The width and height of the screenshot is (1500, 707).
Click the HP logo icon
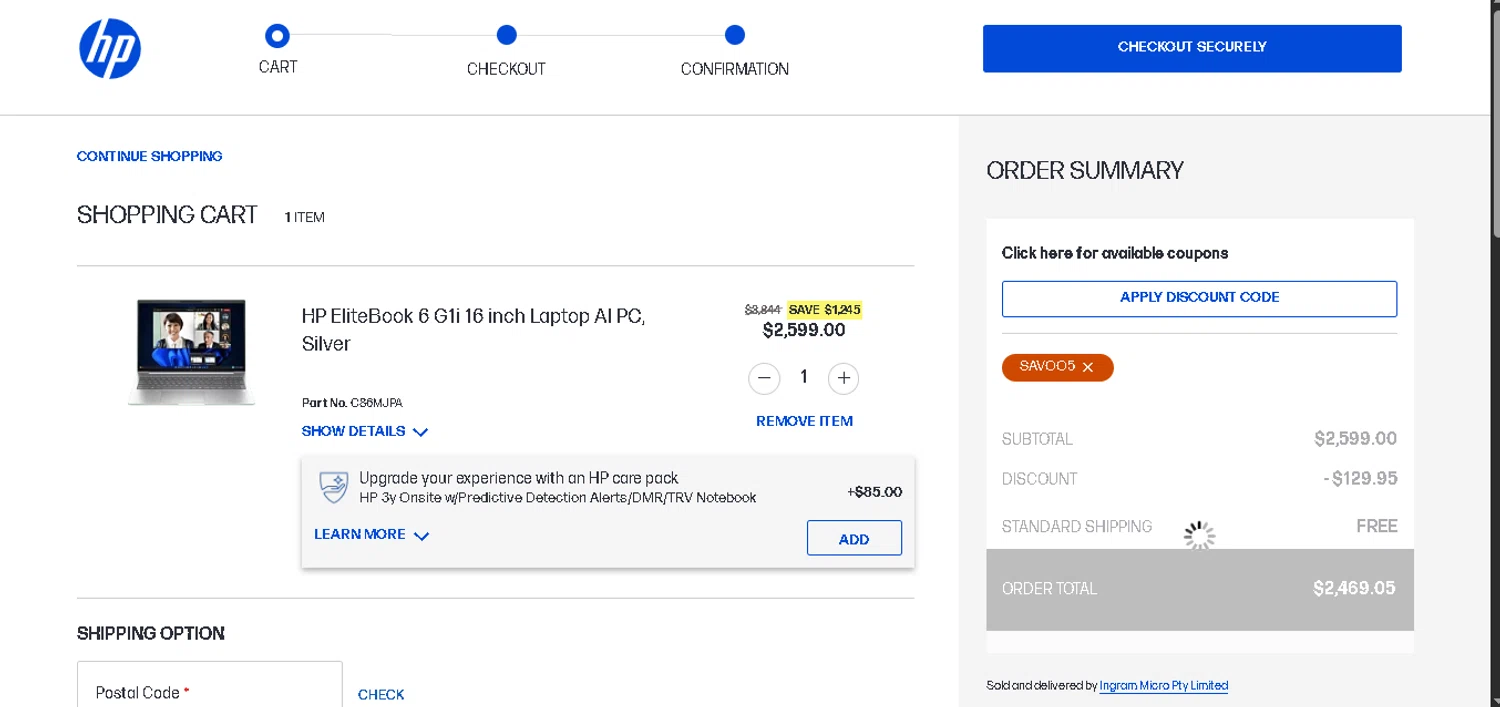pyautogui.click(x=110, y=49)
